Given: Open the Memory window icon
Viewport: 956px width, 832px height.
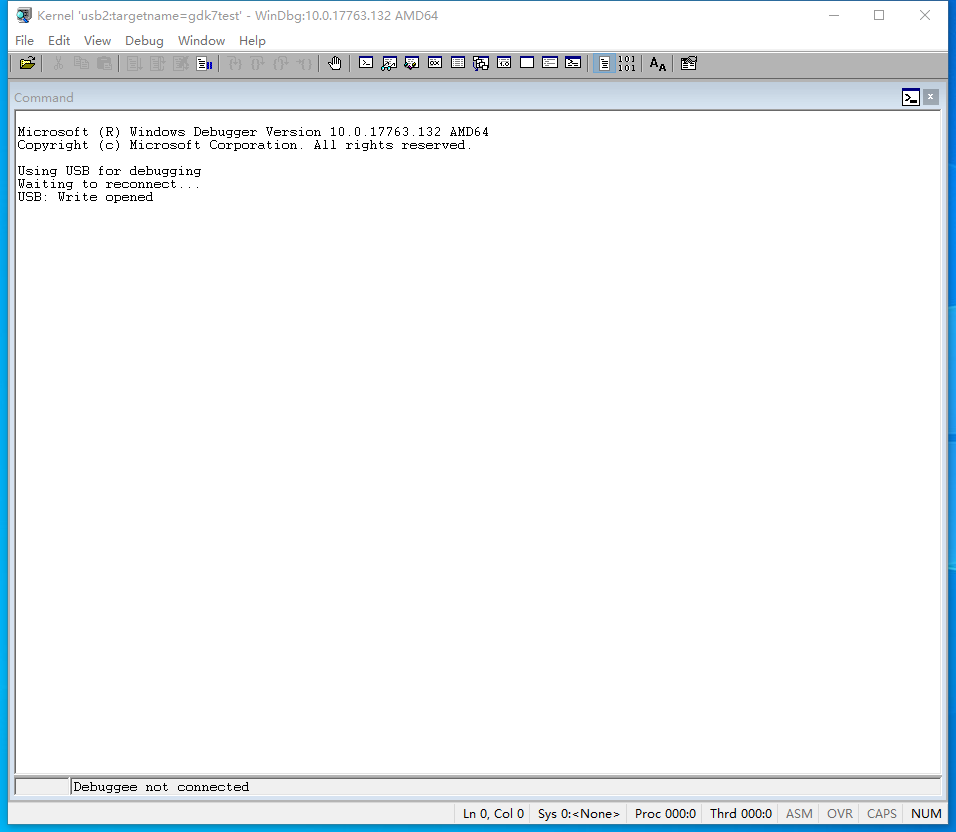Looking at the screenshot, I should pos(458,63).
